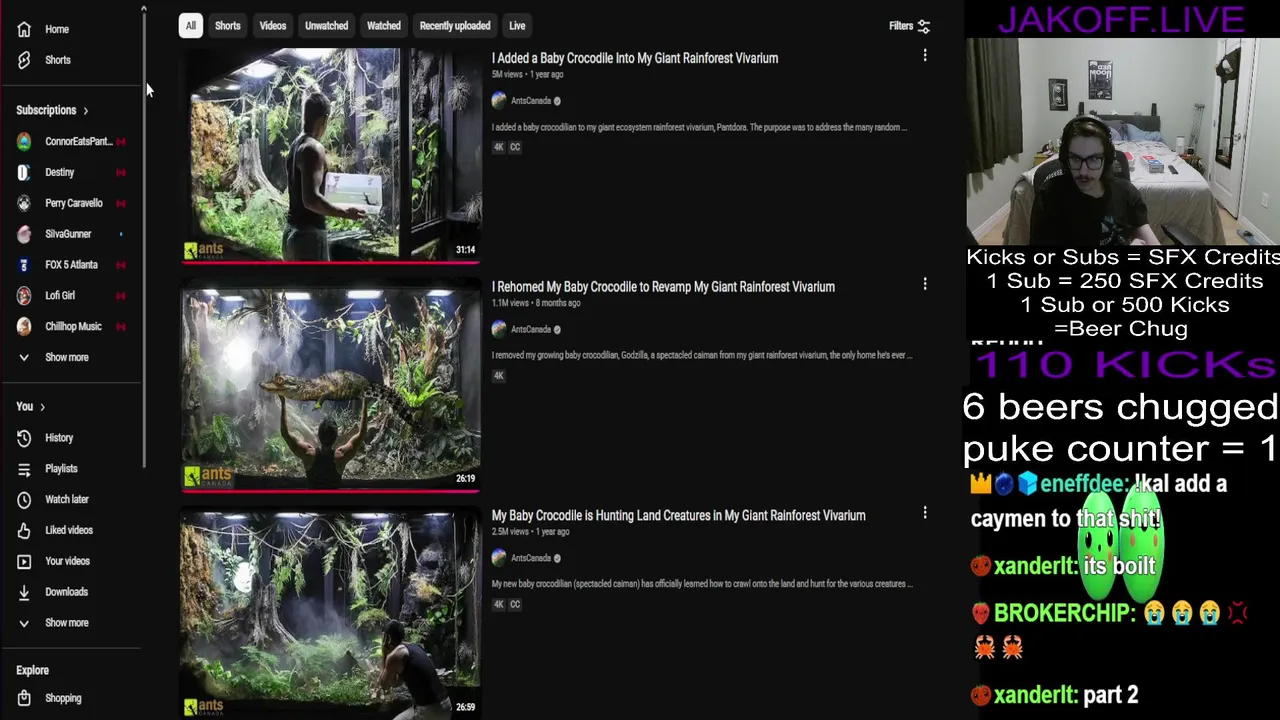Click the 'Watch later' sidebar label
Screen dimensions: 1280x720
[x=67, y=500]
